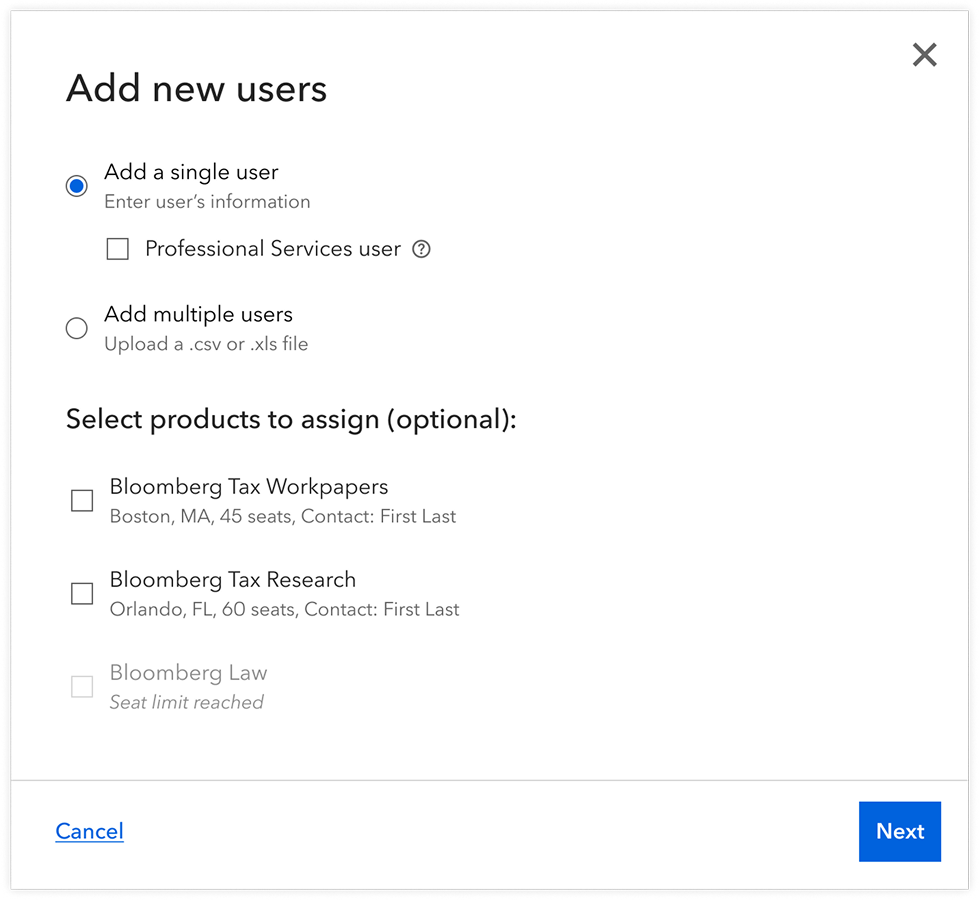Image resolution: width=980 pixels, height=900 pixels.
Task: Click the grayed-out Bloomberg Law label
Action: coord(188,673)
